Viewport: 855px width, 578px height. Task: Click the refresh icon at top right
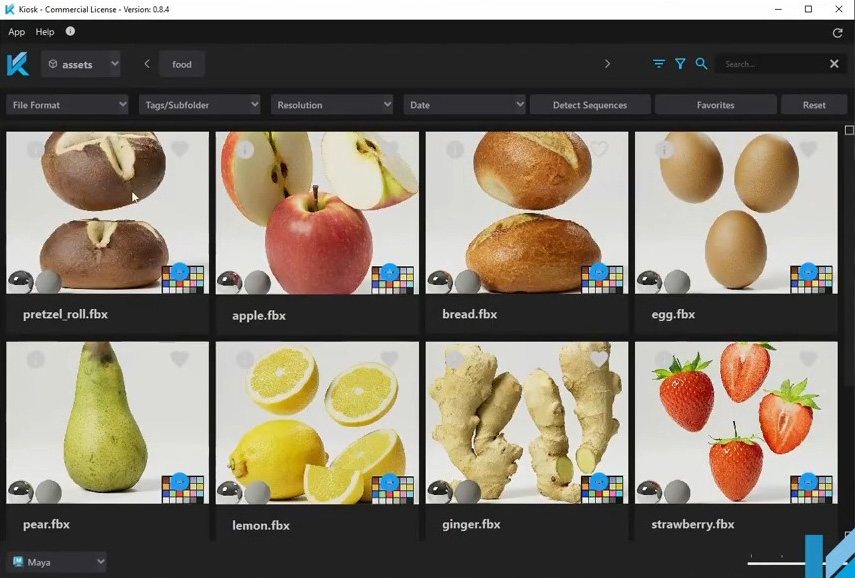tap(837, 33)
